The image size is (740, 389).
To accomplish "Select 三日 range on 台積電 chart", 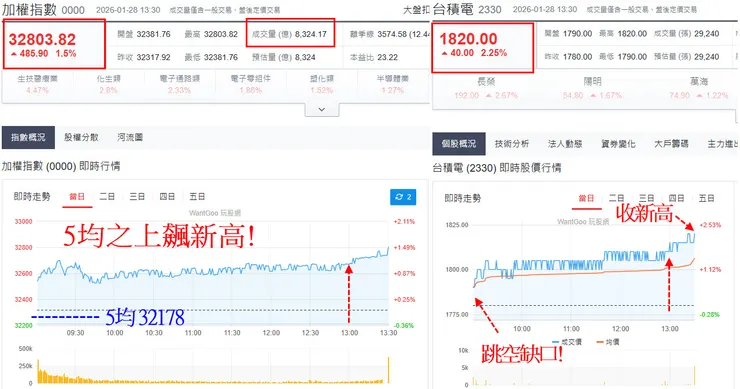I will coord(647,199).
